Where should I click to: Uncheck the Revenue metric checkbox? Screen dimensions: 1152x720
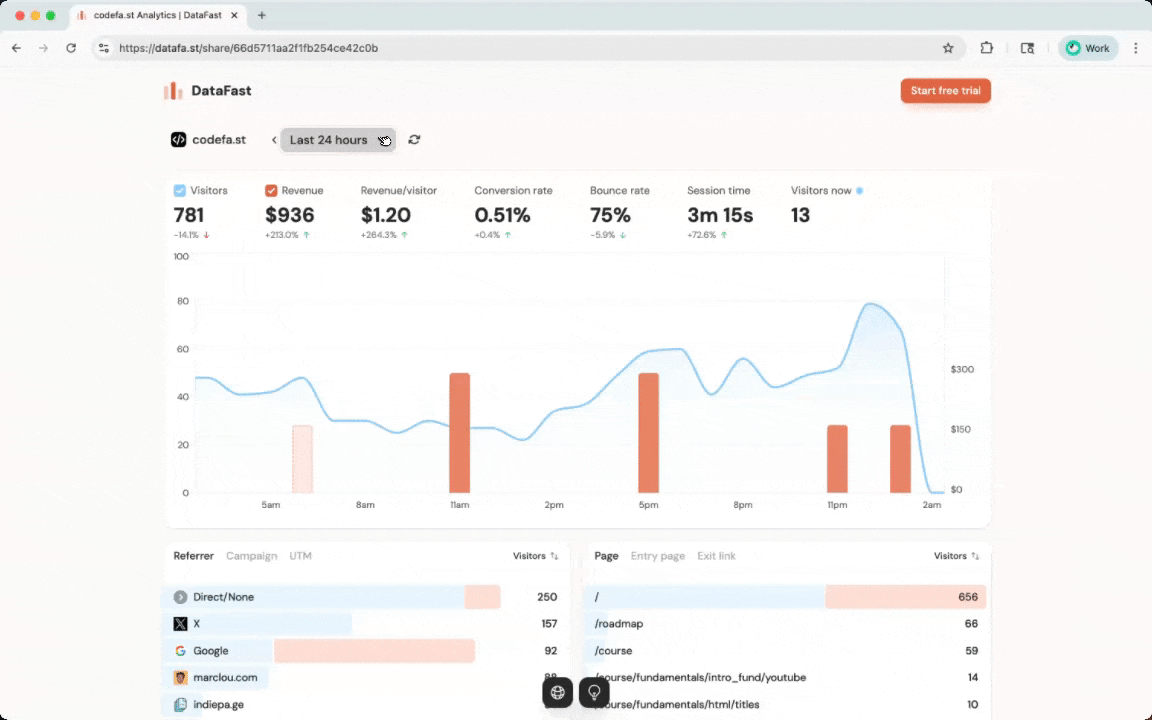(x=270, y=190)
